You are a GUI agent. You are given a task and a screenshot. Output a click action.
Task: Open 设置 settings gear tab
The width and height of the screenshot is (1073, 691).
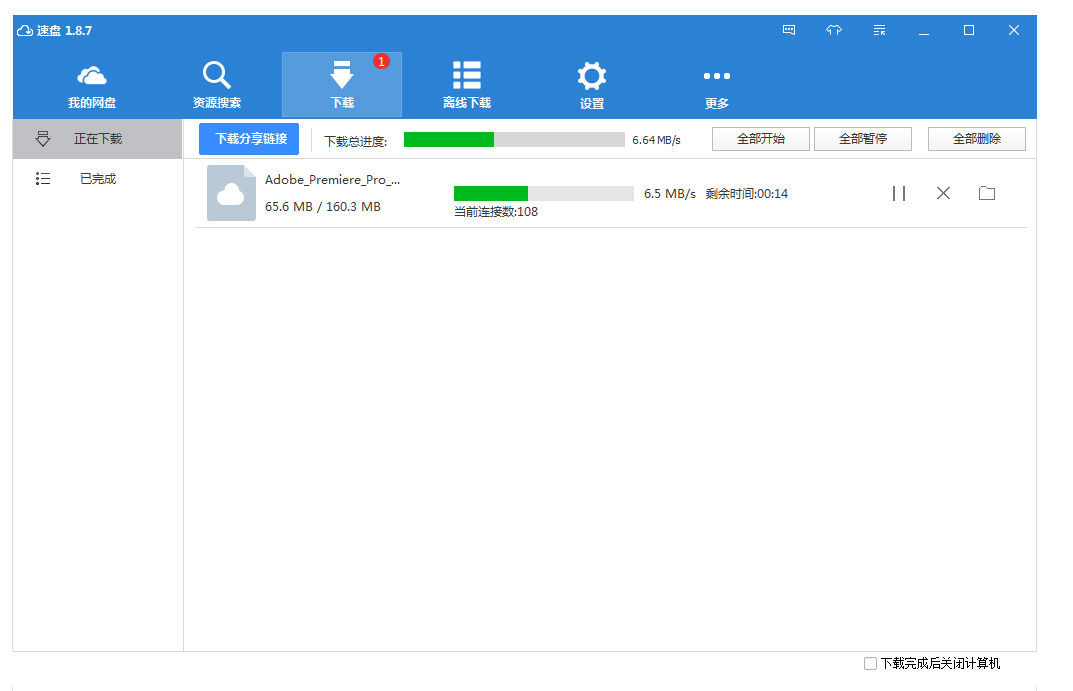click(592, 85)
